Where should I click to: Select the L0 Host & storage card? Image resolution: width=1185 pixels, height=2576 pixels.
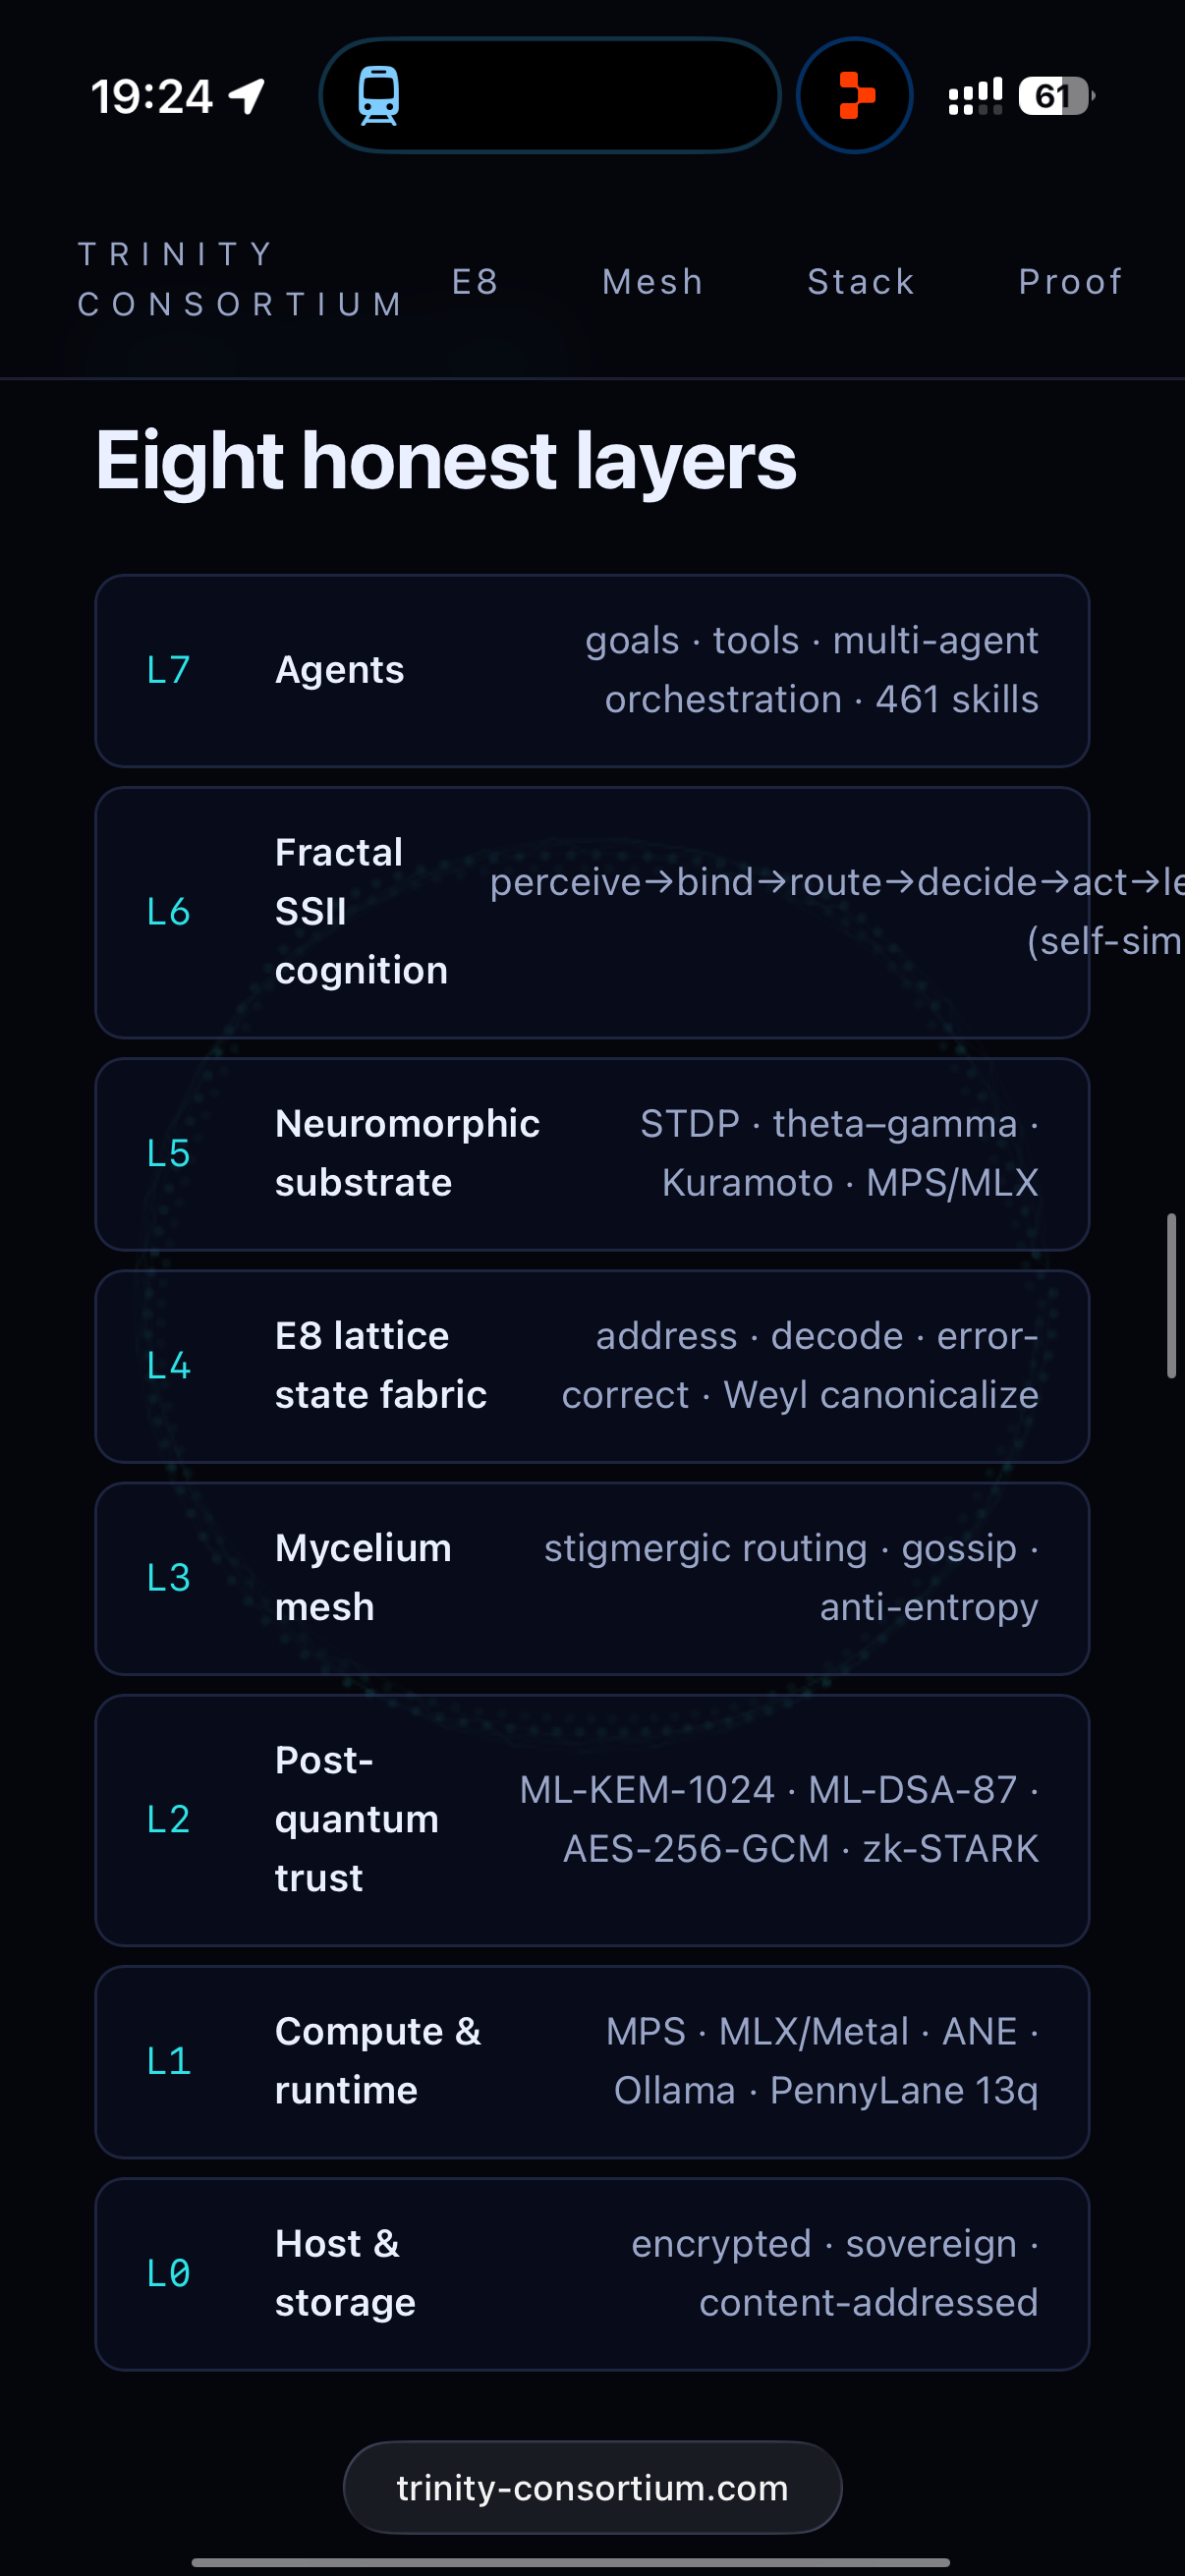click(x=592, y=2274)
